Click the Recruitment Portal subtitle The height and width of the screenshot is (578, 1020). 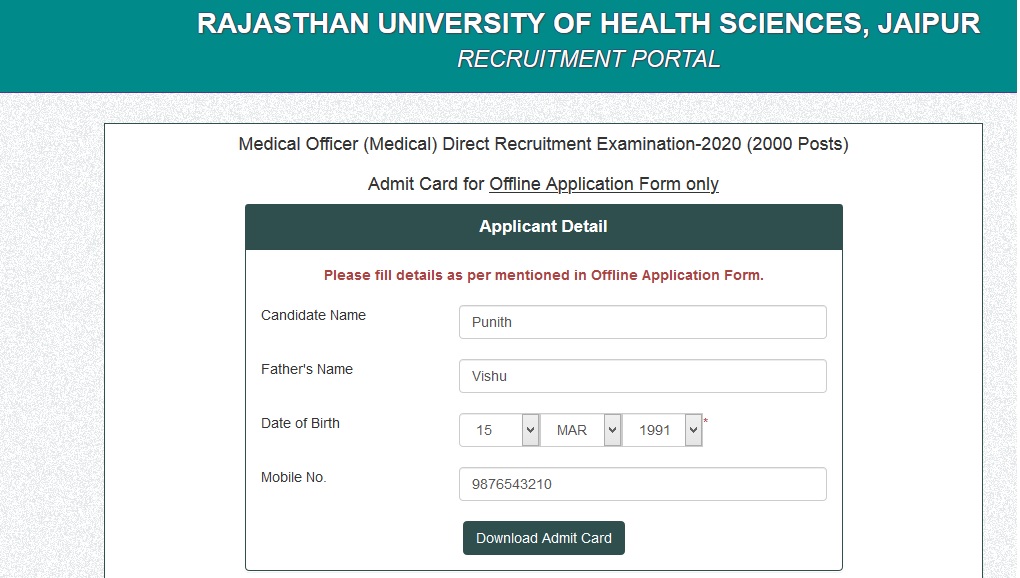point(589,59)
